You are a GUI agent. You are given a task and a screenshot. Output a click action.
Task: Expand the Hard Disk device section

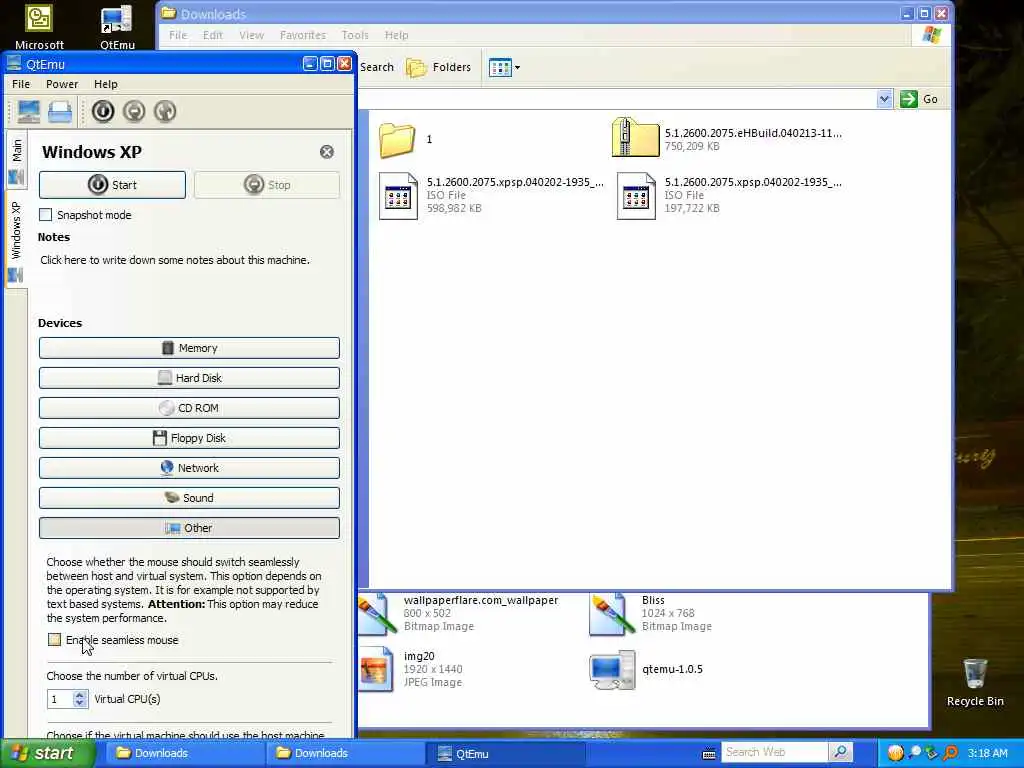click(x=189, y=378)
